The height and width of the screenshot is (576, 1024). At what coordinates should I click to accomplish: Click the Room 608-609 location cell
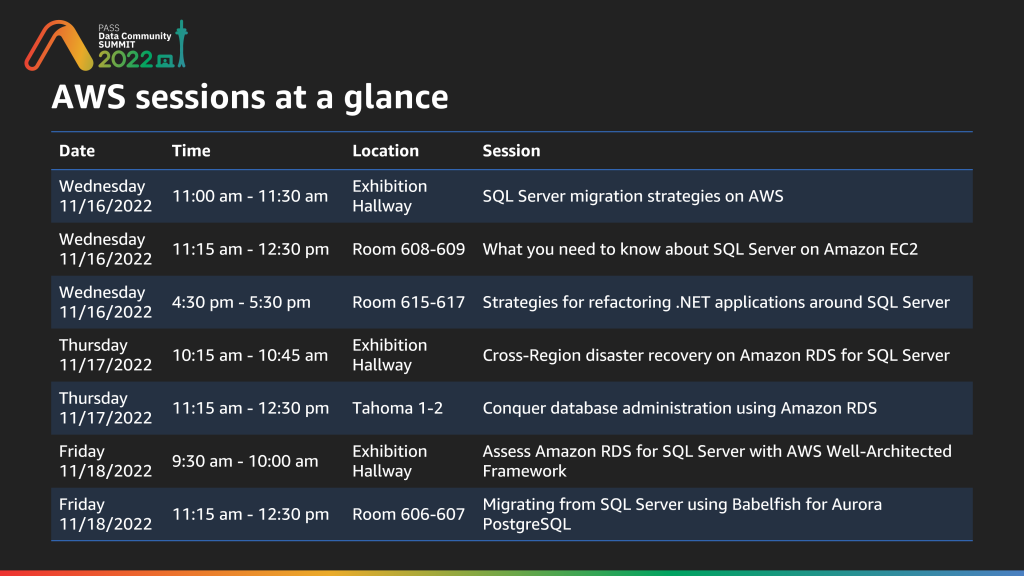click(409, 249)
